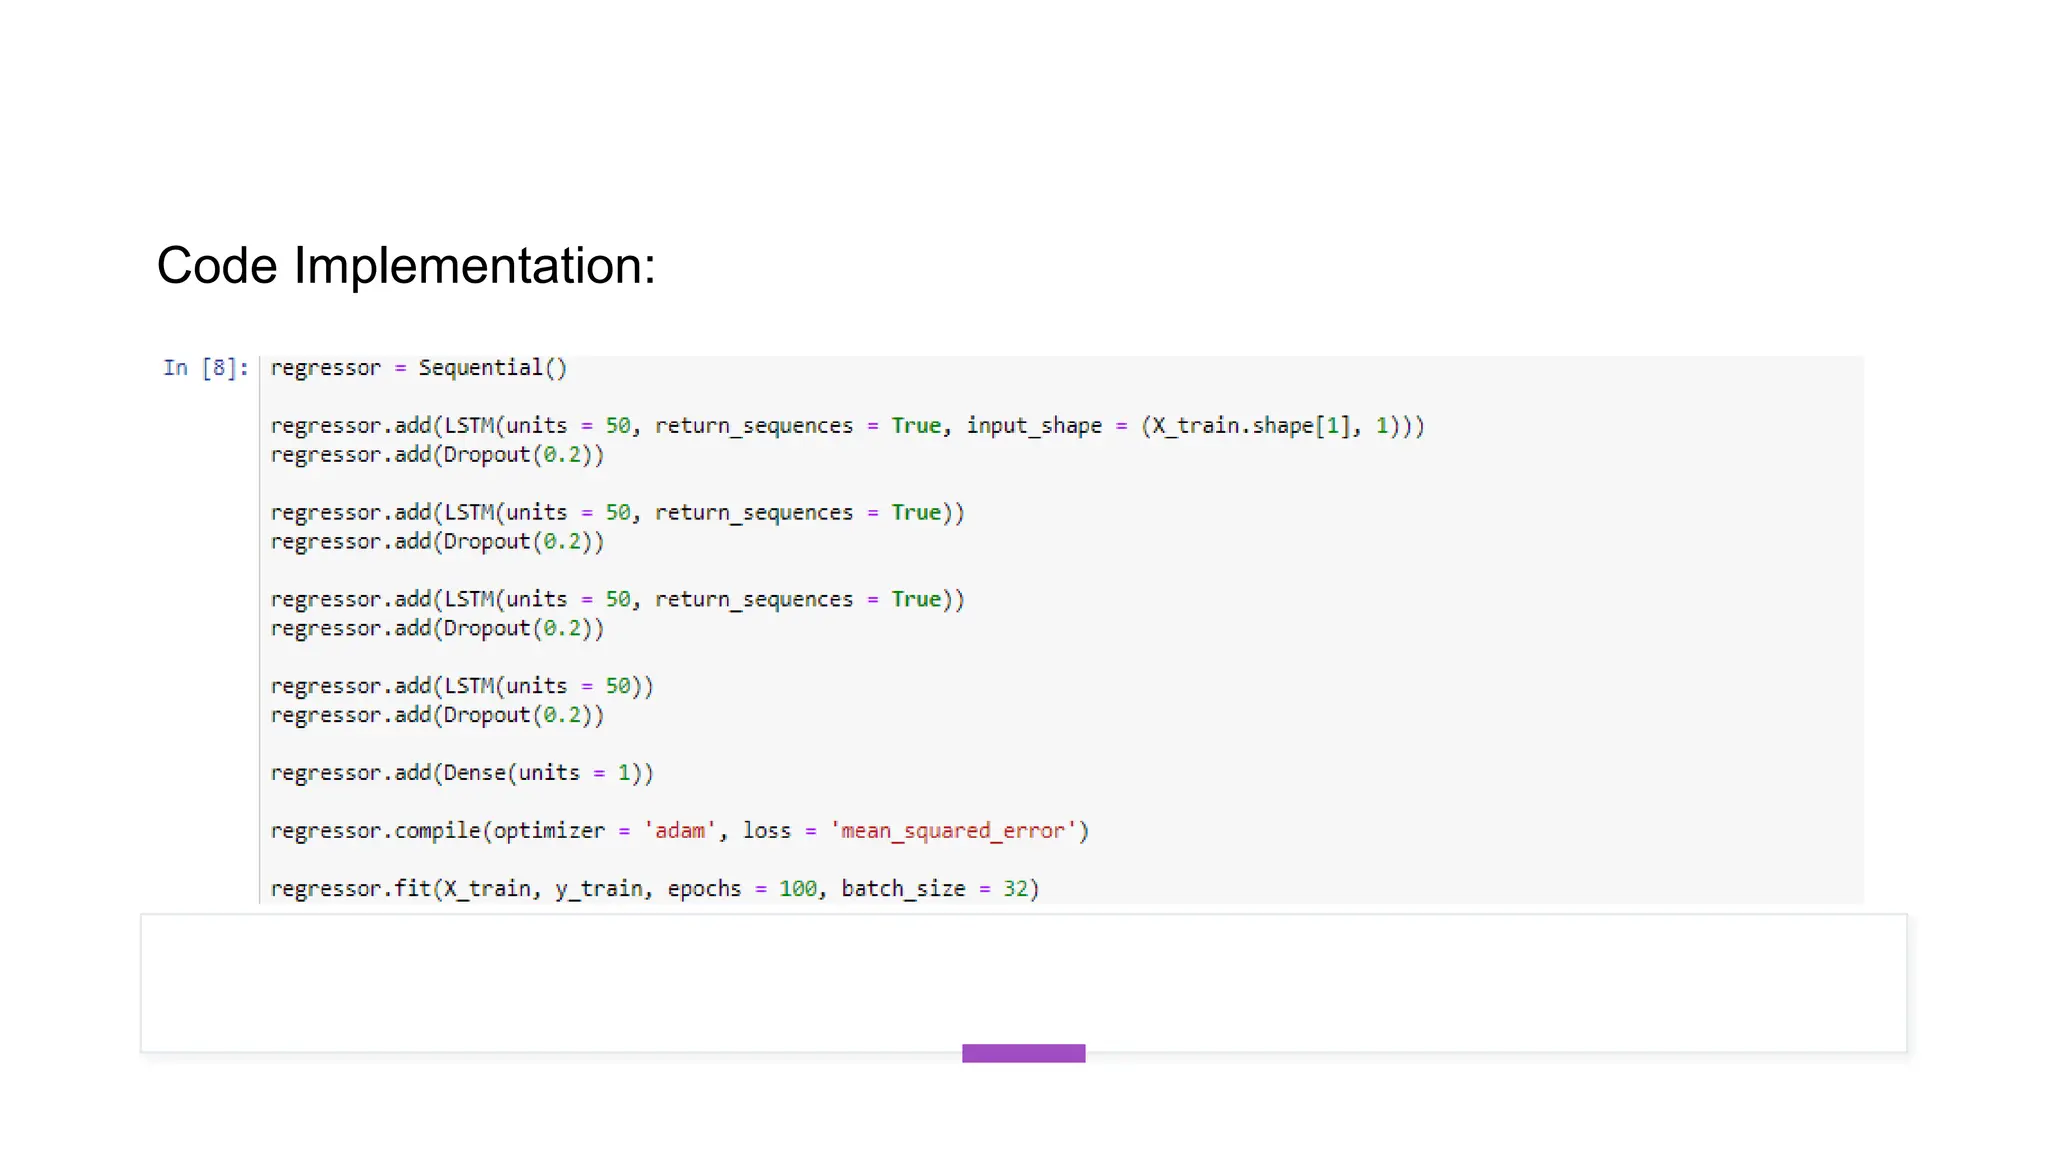
Task: Click the first Dropout(0.2) code line
Action: click(437, 455)
